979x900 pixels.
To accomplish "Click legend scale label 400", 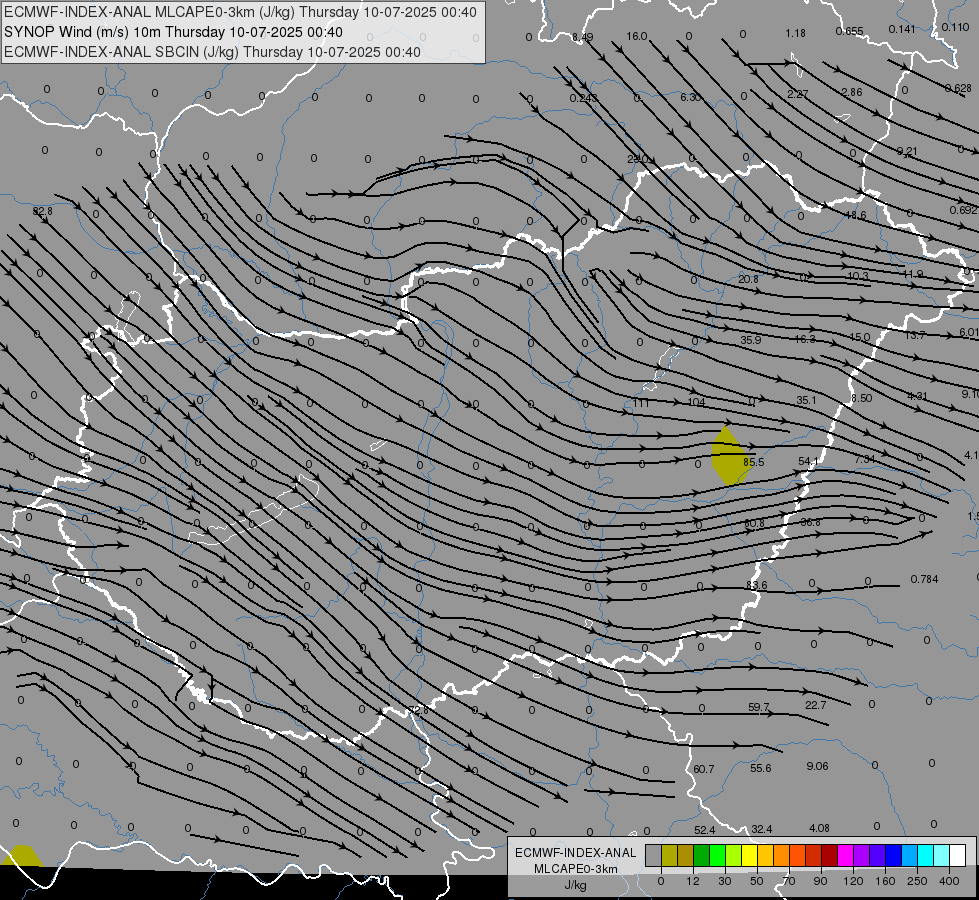I will (949, 881).
